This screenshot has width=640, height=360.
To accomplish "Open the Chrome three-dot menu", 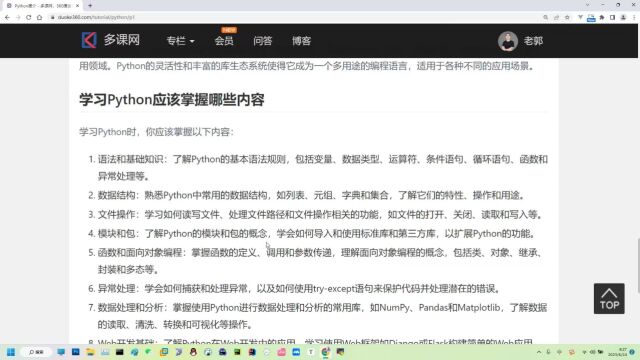I will pyautogui.click(x=634, y=17).
